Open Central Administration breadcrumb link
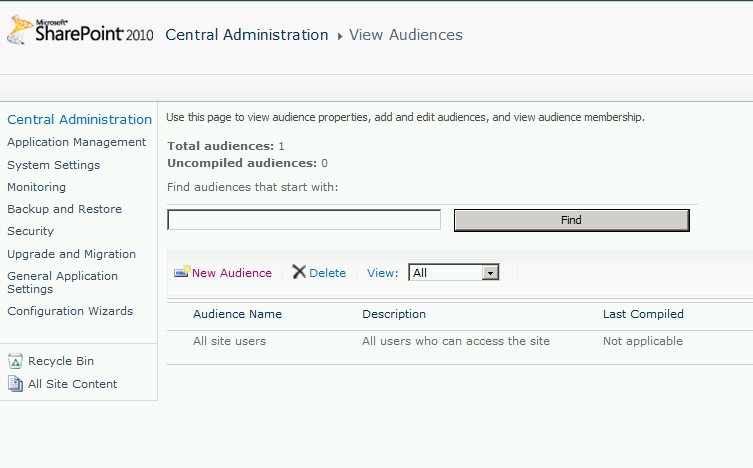Image resolution: width=753 pixels, height=468 pixels. pyautogui.click(x=246, y=35)
